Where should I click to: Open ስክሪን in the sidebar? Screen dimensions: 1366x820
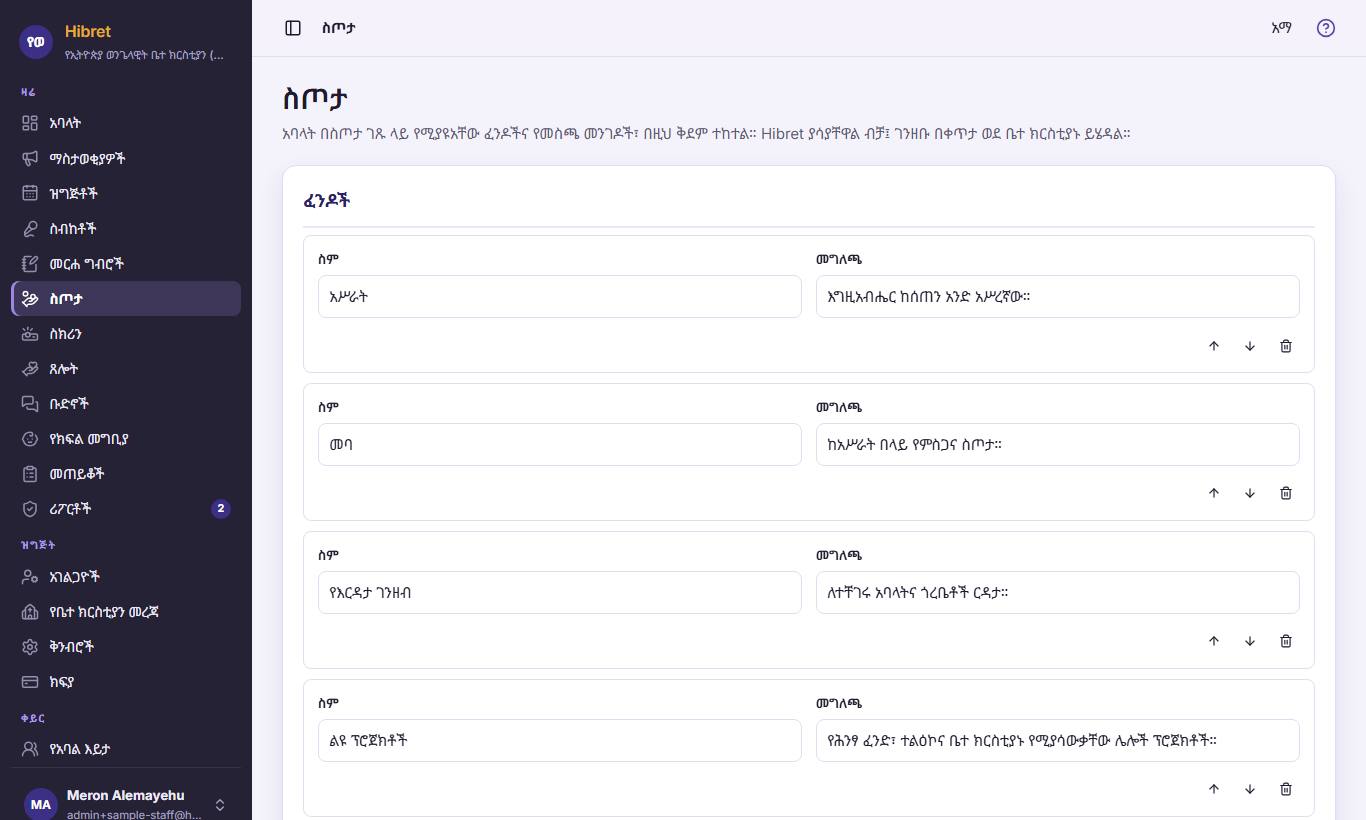126,333
